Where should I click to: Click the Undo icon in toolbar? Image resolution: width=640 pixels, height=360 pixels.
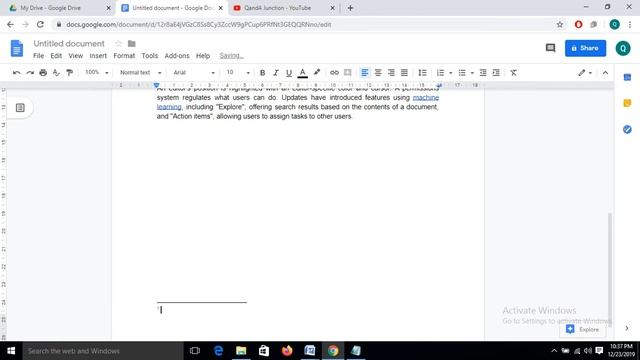[x=17, y=73]
